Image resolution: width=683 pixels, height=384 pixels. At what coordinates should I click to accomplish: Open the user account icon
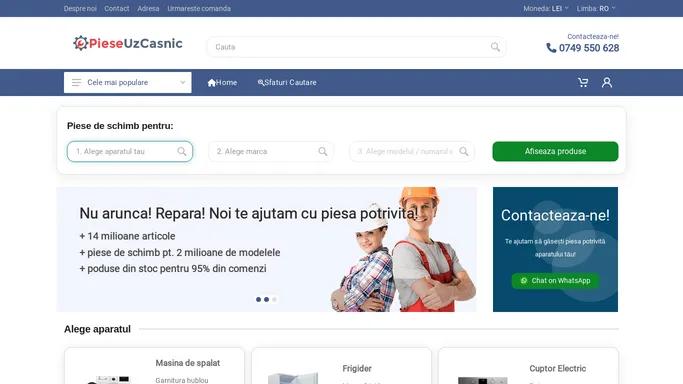607,82
